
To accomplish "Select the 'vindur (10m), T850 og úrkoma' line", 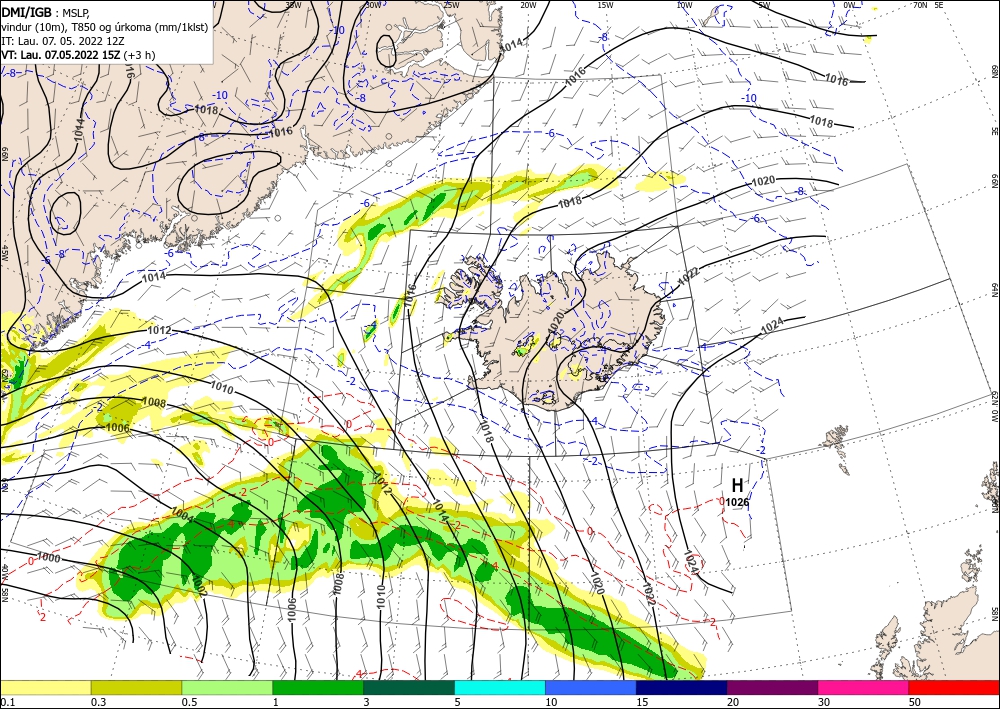I will [104, 27].
